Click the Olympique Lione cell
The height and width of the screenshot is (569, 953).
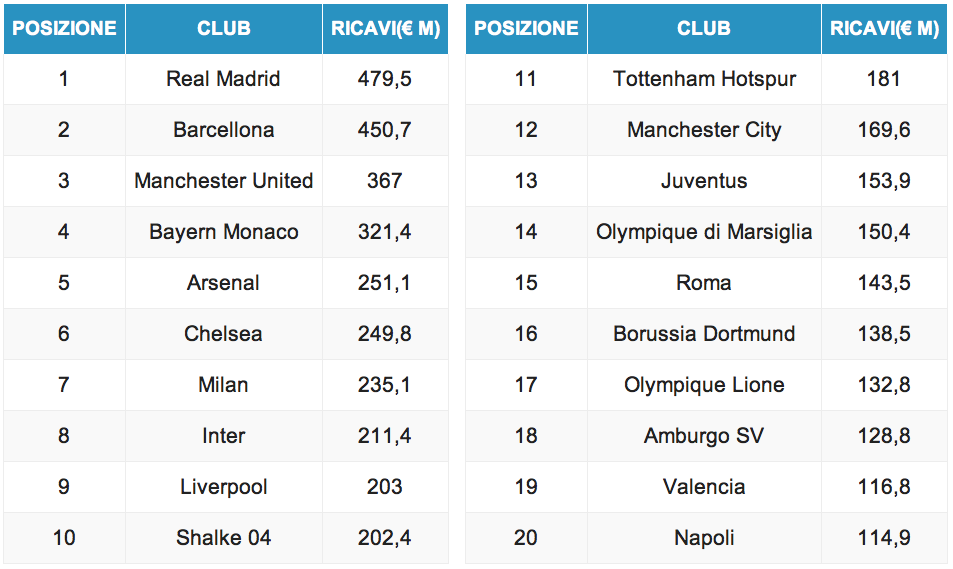704,385
